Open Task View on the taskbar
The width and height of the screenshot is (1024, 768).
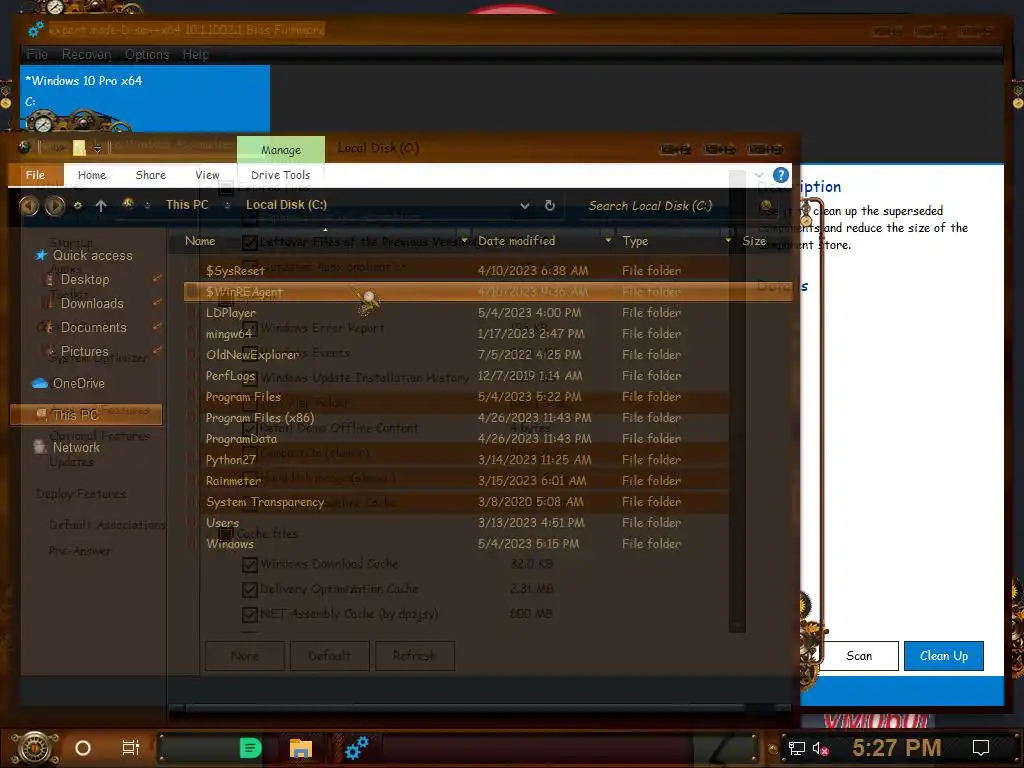[x=131, y=748]
